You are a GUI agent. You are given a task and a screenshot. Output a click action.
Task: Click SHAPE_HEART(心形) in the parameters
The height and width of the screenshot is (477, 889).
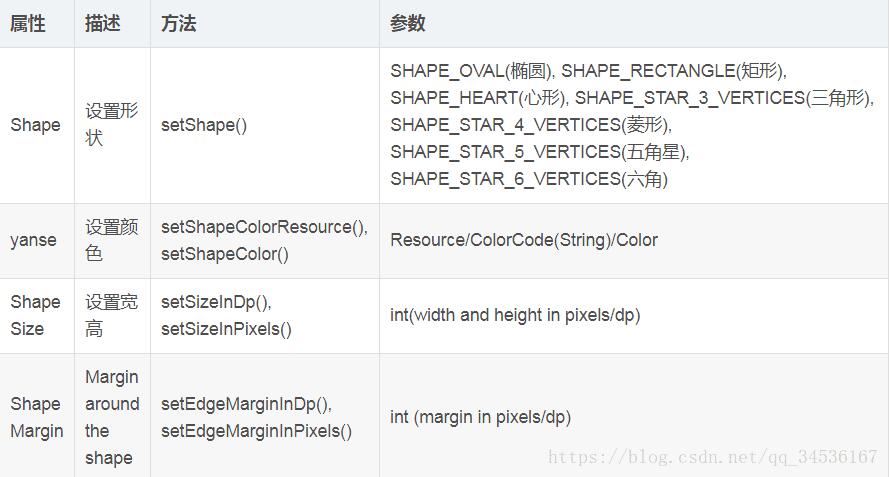coord(478,98)
